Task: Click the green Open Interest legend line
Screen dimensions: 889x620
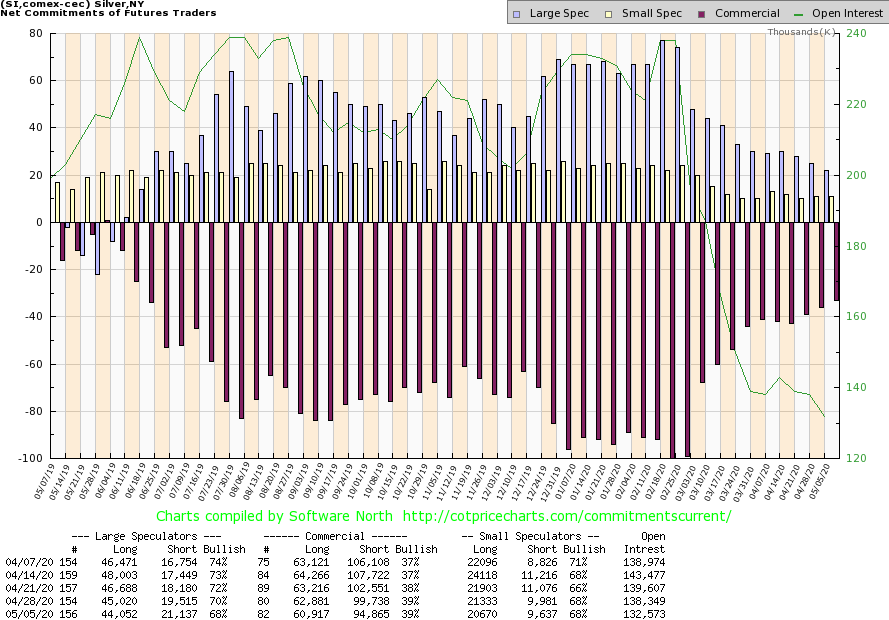Action: (x=798, y=14)
